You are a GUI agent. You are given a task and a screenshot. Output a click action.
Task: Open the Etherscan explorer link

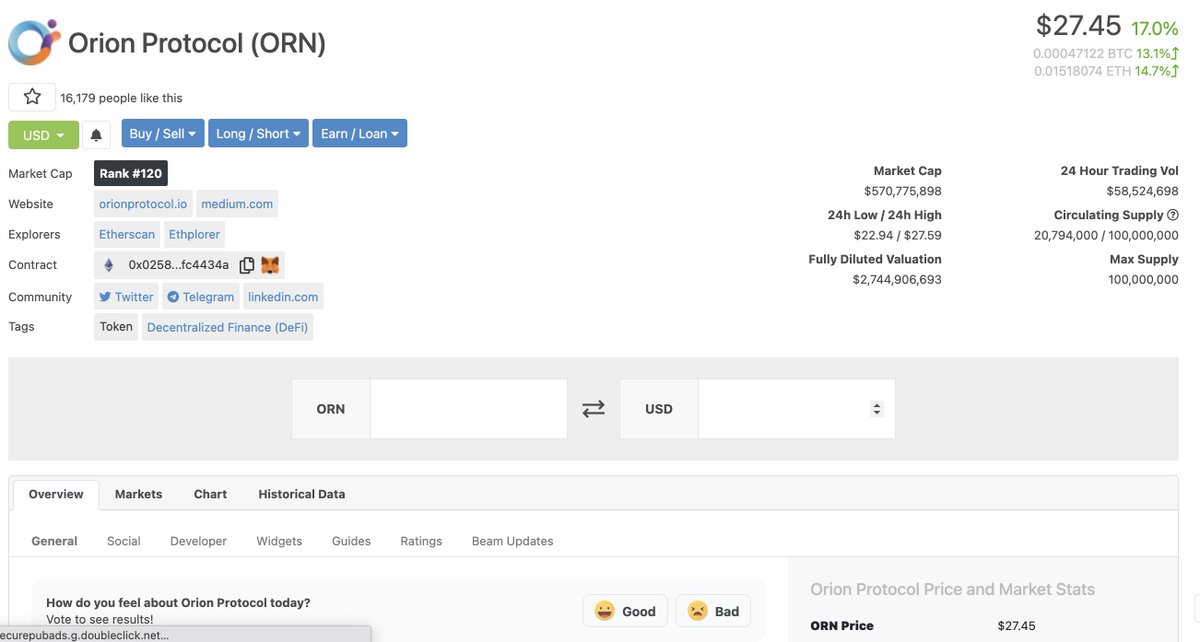(127, 234)
